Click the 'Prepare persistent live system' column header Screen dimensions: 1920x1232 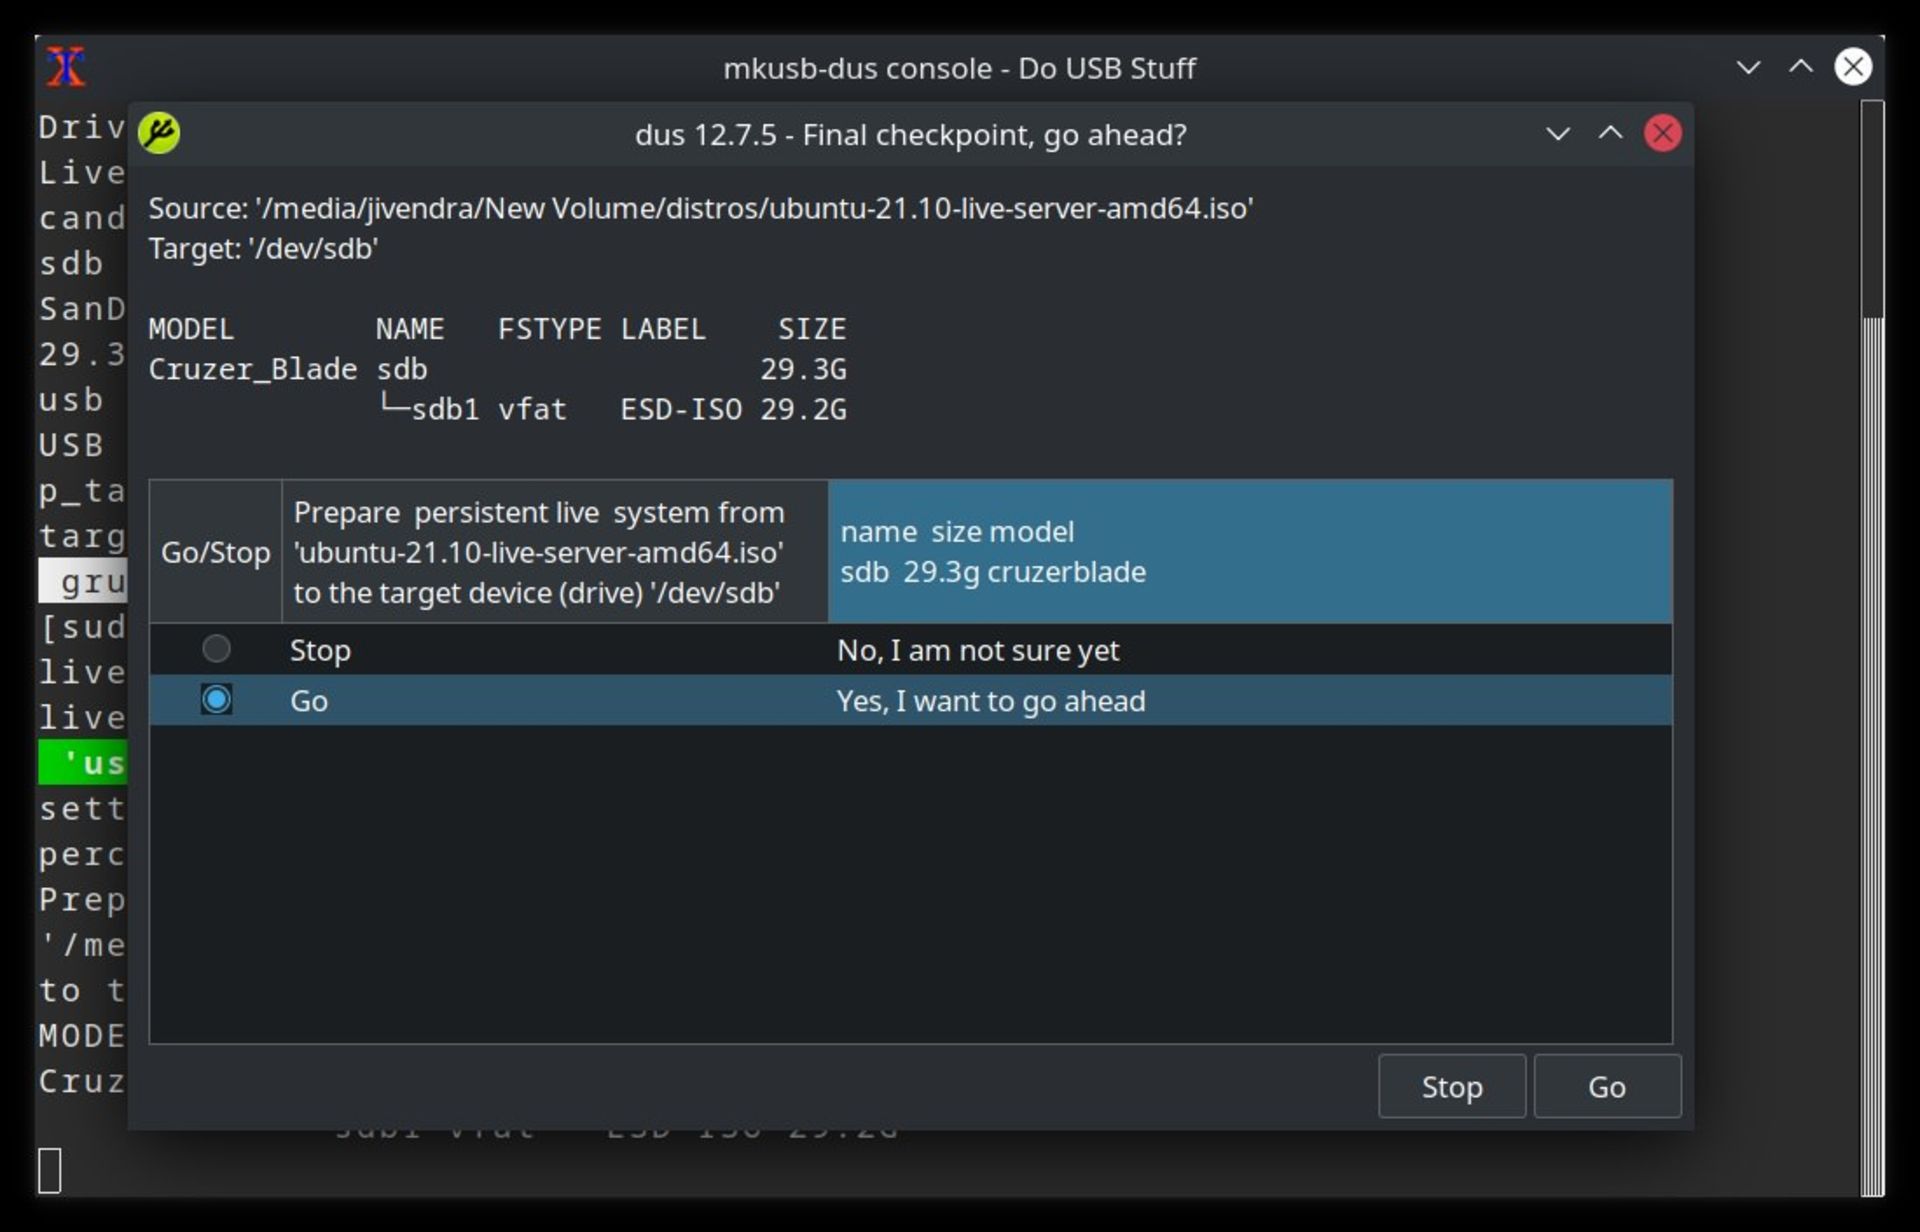point(555,552)
